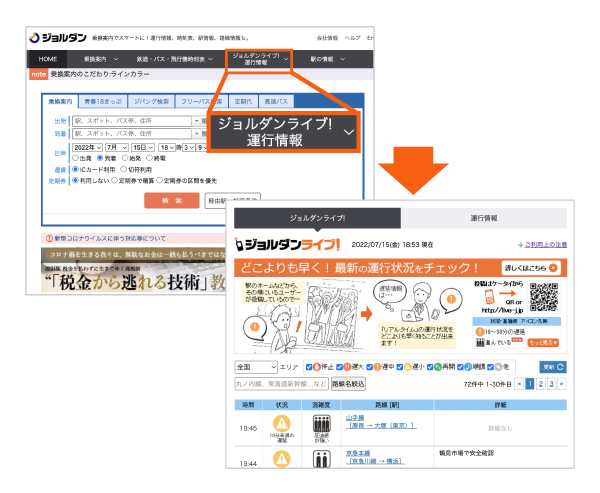600x493 pixels.
Task: Click the Jorudan logo at top left
Action: point(58,38)
